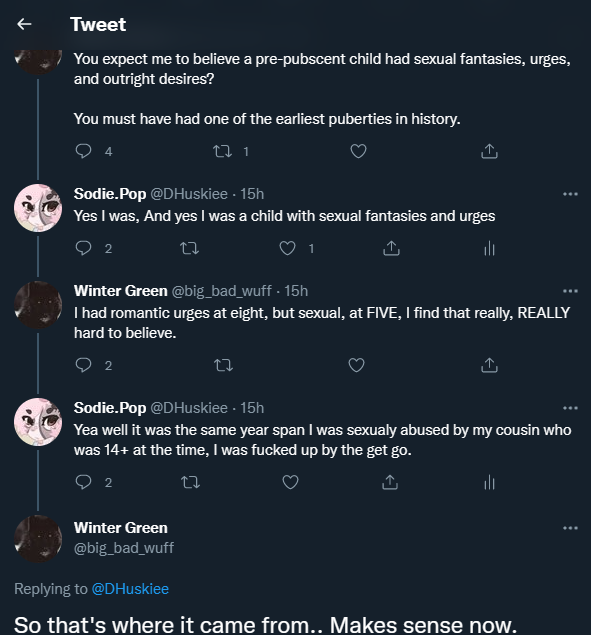Like Sodie.Pop's "Yes I was" tweet
The image size is (591, 635).
coord(287,248)
